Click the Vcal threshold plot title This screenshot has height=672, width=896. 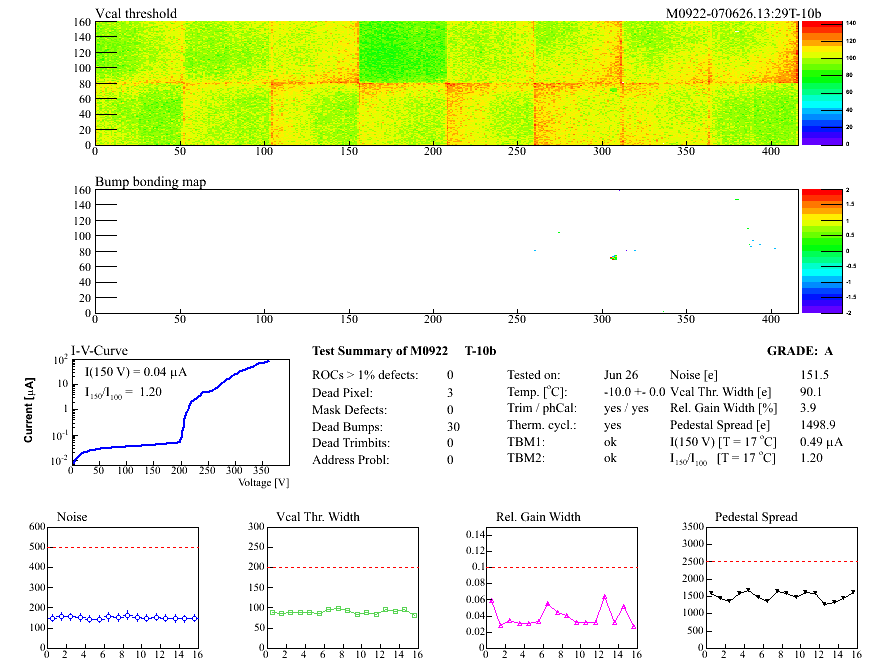136,13
